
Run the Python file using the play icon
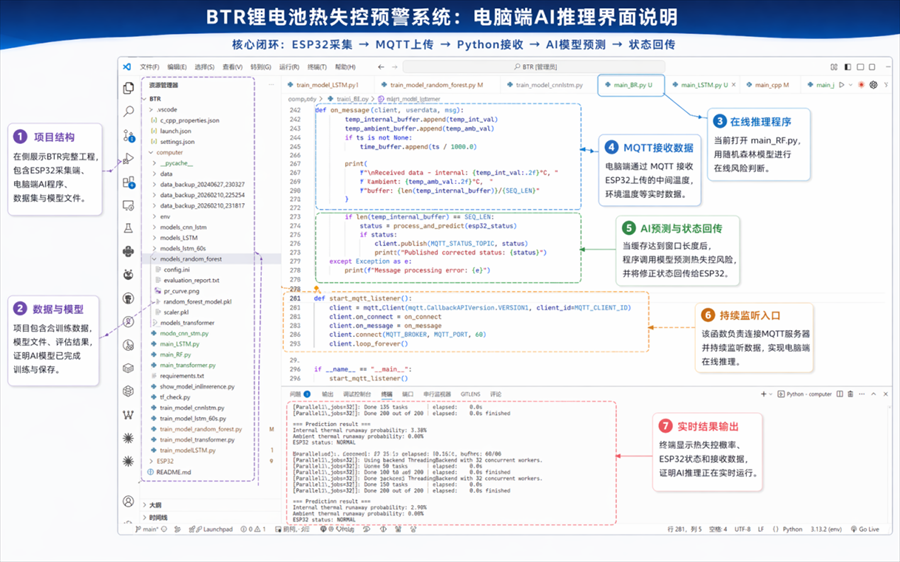pyautogui.click(x=841, y=85)
